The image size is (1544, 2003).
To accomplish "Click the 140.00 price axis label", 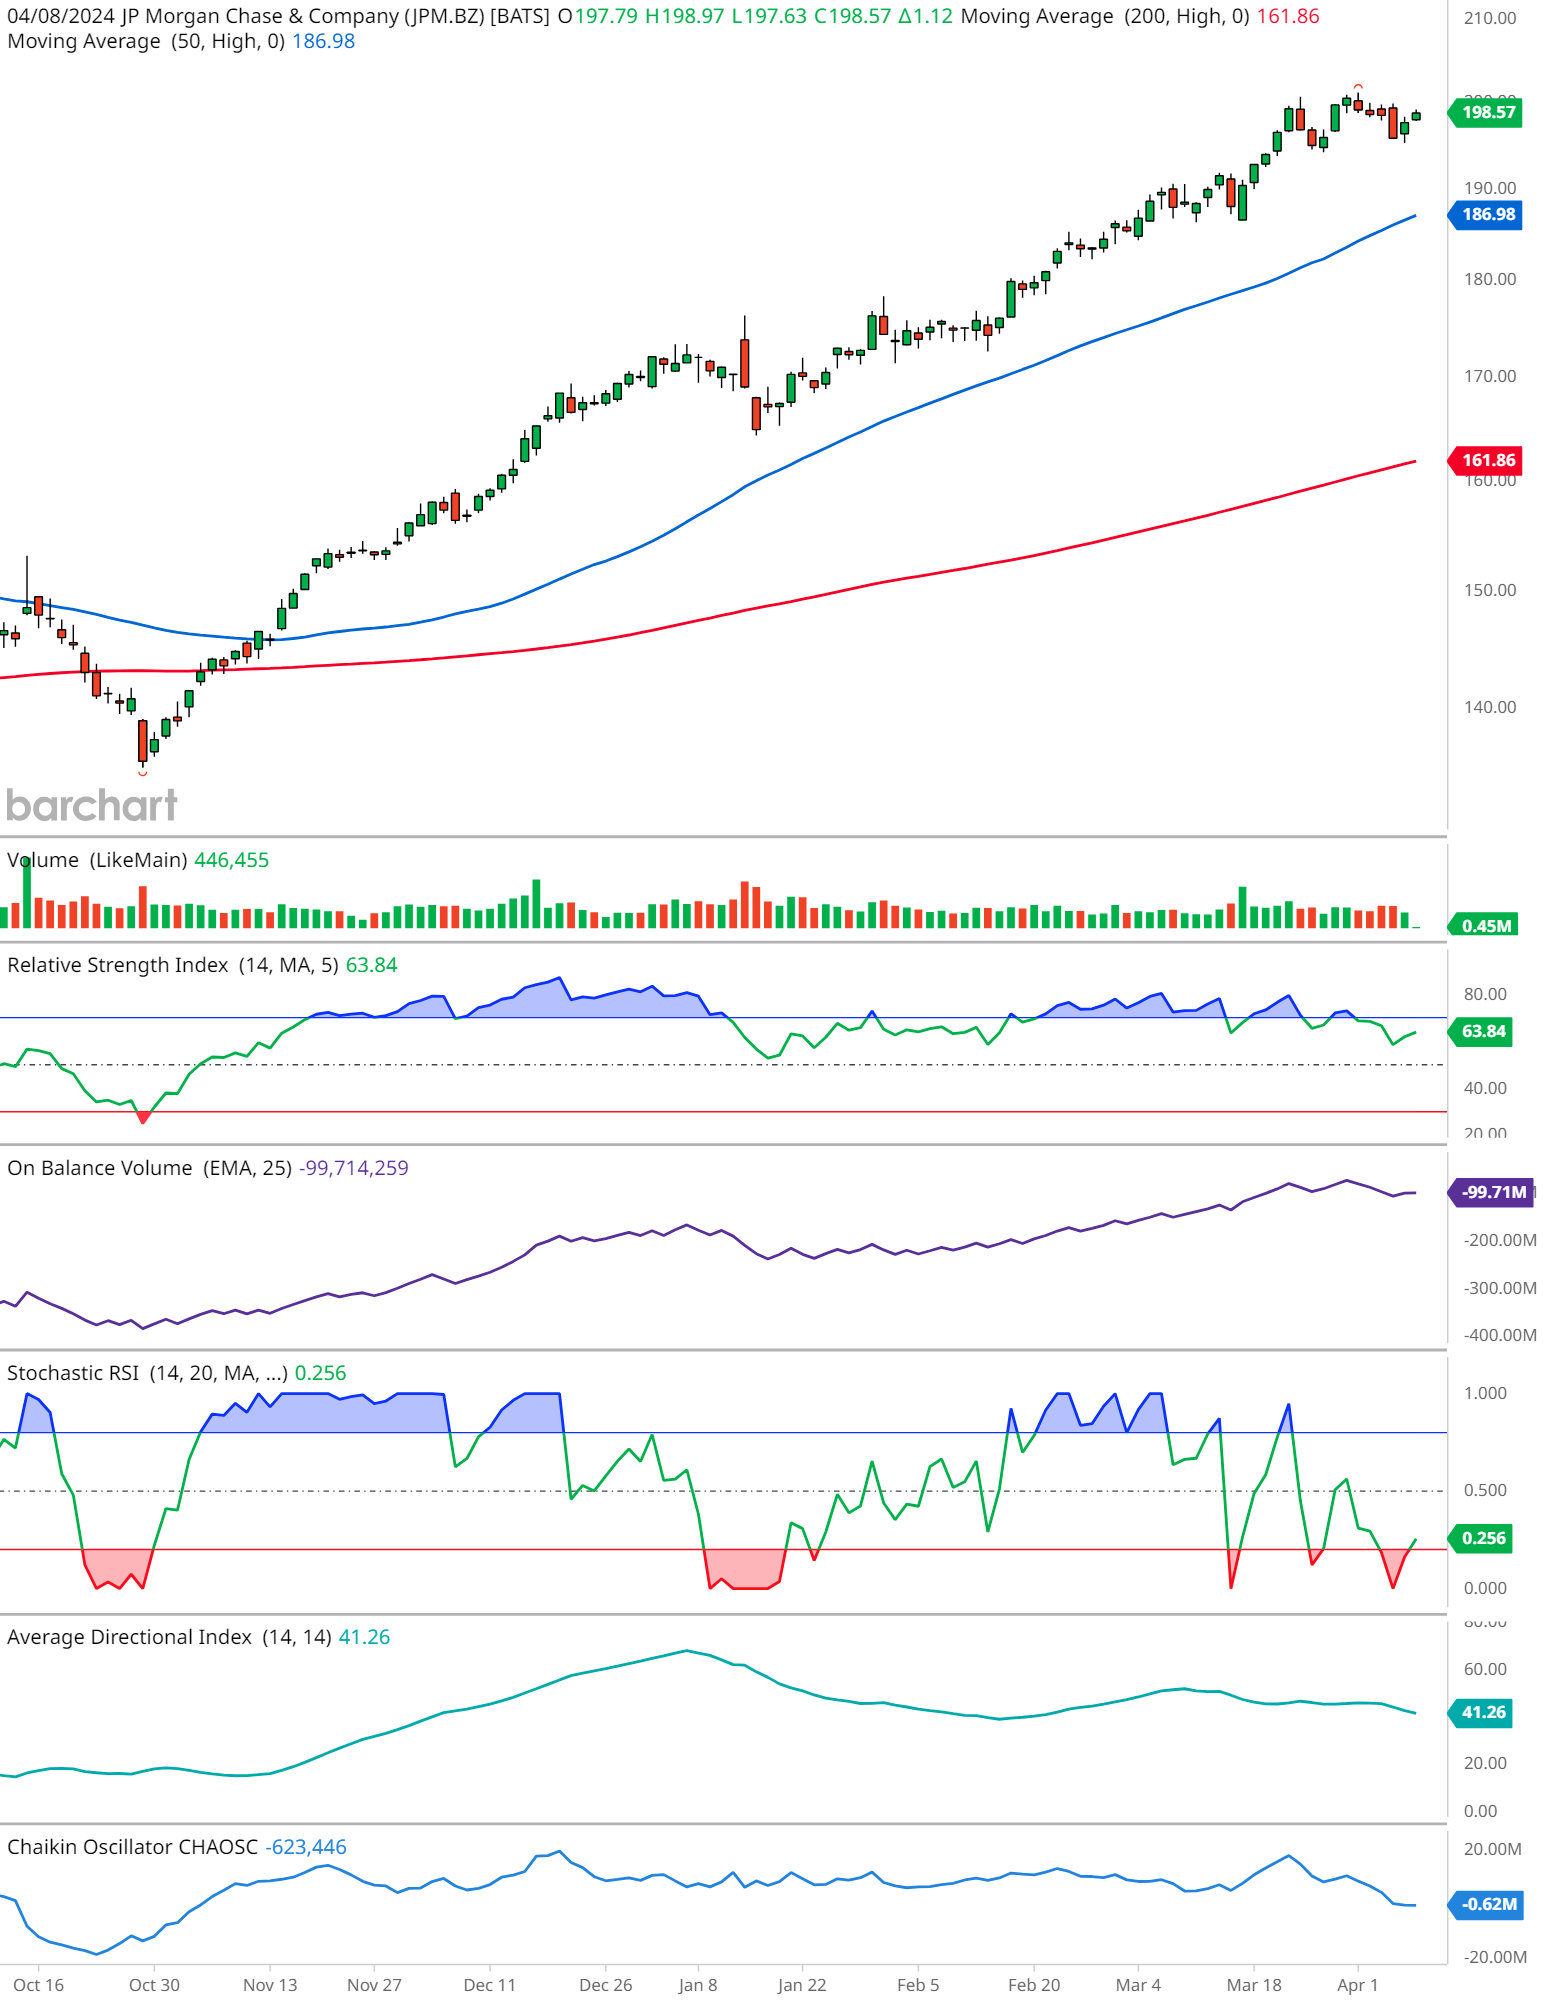I will [1490, 707].
